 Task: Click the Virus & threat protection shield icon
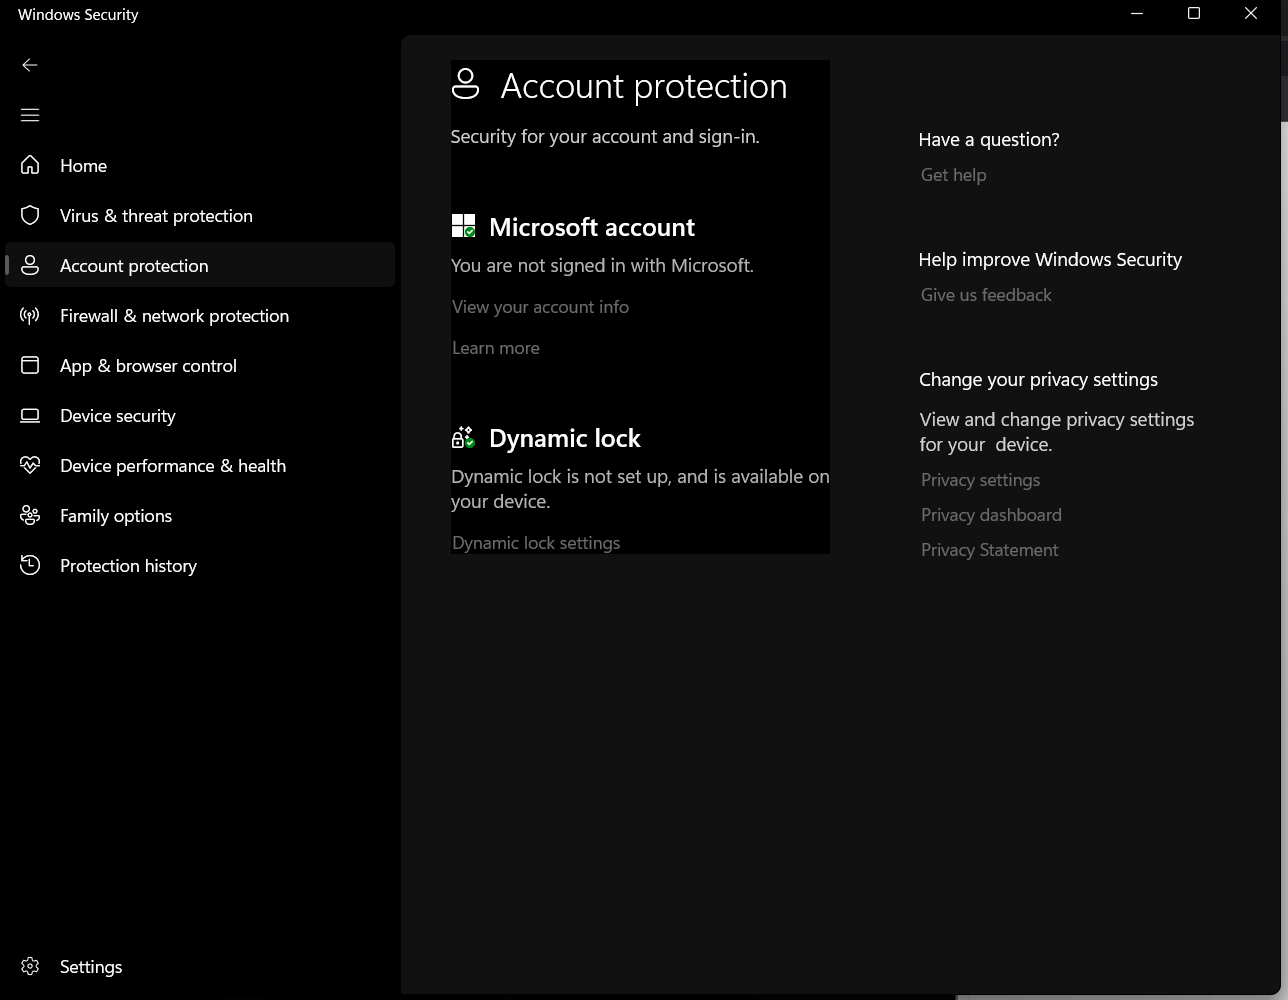point(30,215)
